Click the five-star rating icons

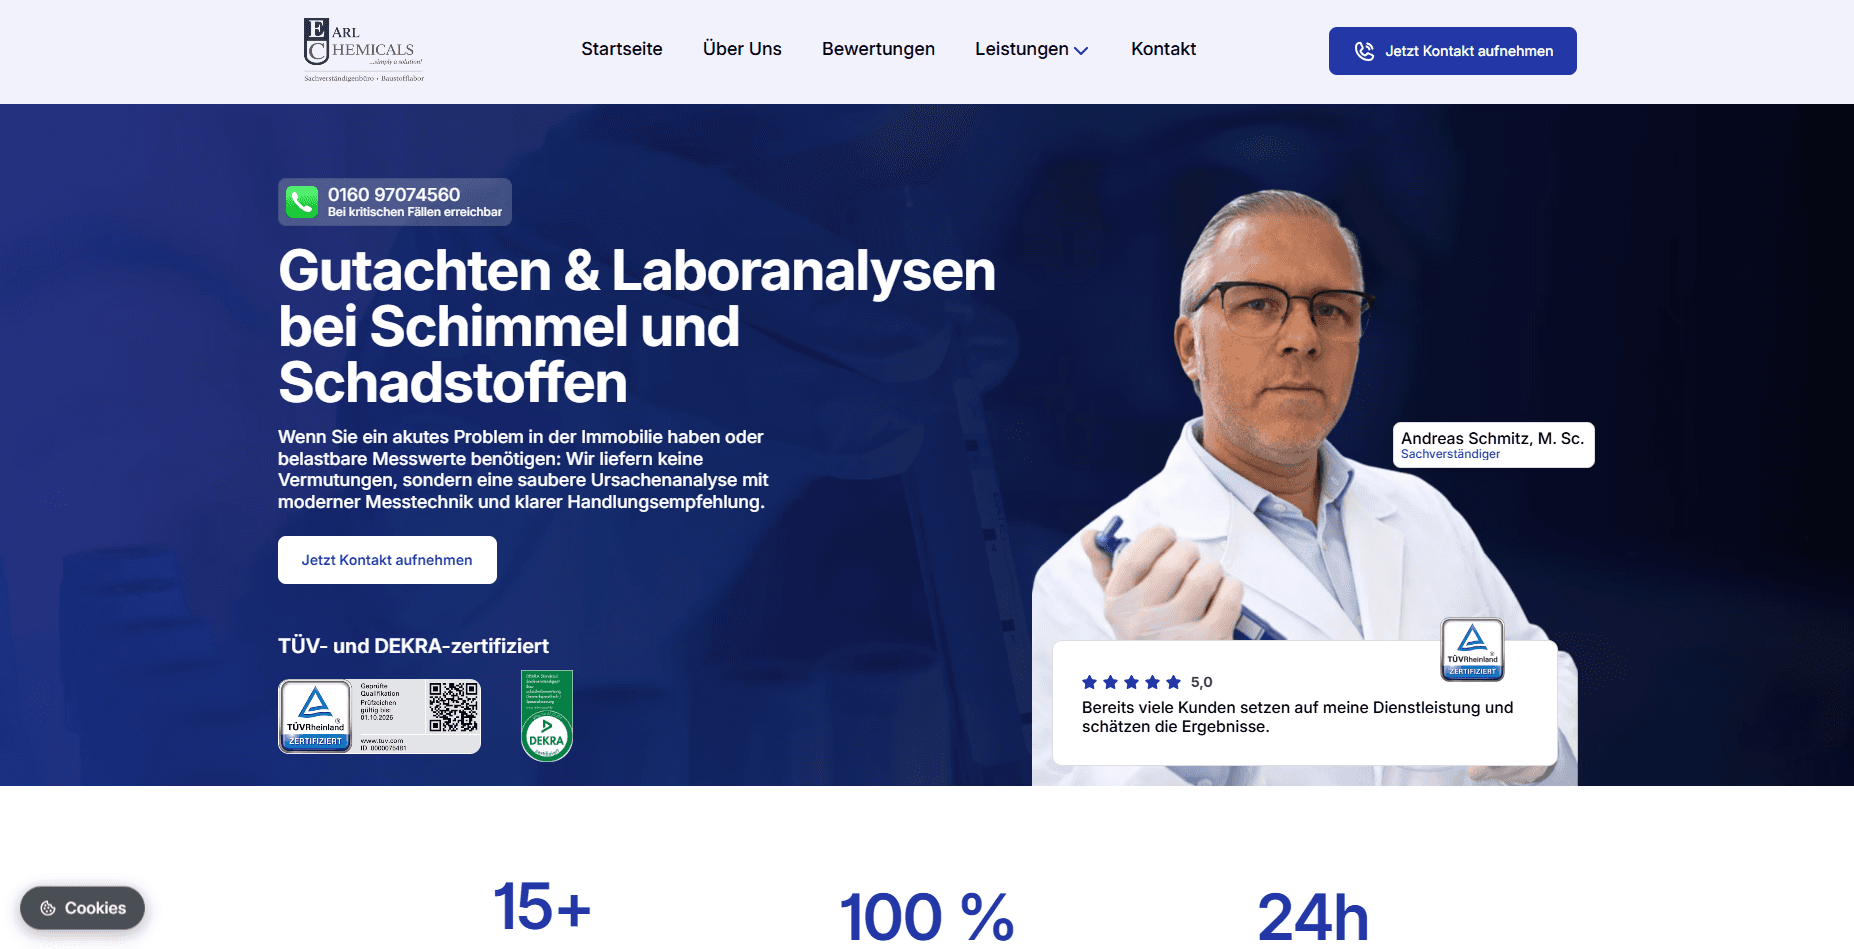click(1131, 682)
